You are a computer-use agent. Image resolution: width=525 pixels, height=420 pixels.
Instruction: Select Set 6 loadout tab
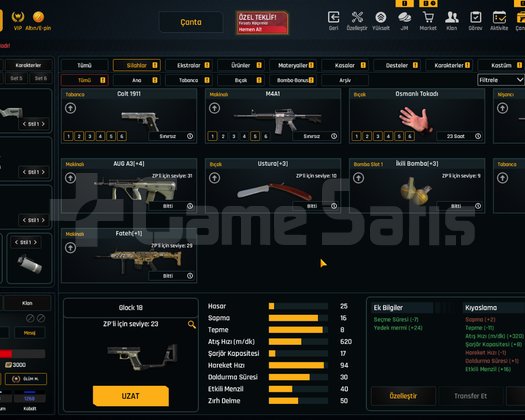pyautogui.click(x=41, y=78)
